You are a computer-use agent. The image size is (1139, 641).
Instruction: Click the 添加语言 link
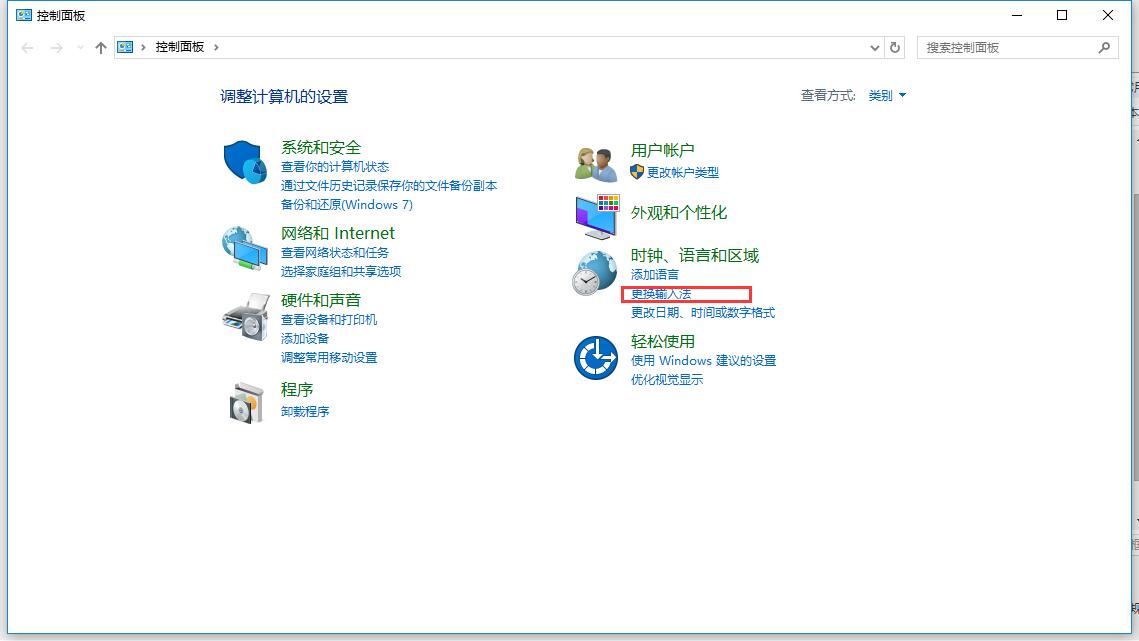[x=654, y=275]
